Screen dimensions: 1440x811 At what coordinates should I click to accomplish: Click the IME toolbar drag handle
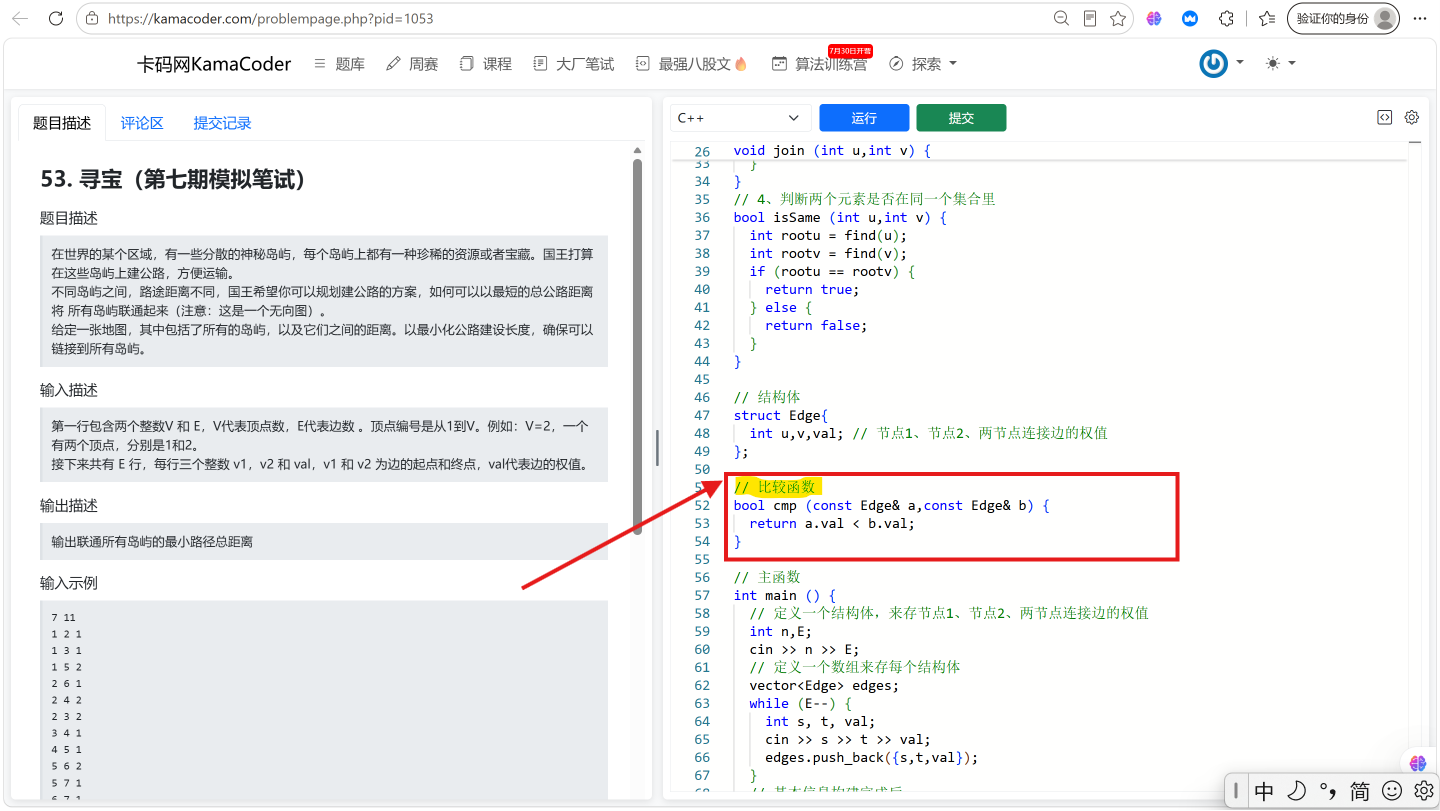pos(1235,791)
